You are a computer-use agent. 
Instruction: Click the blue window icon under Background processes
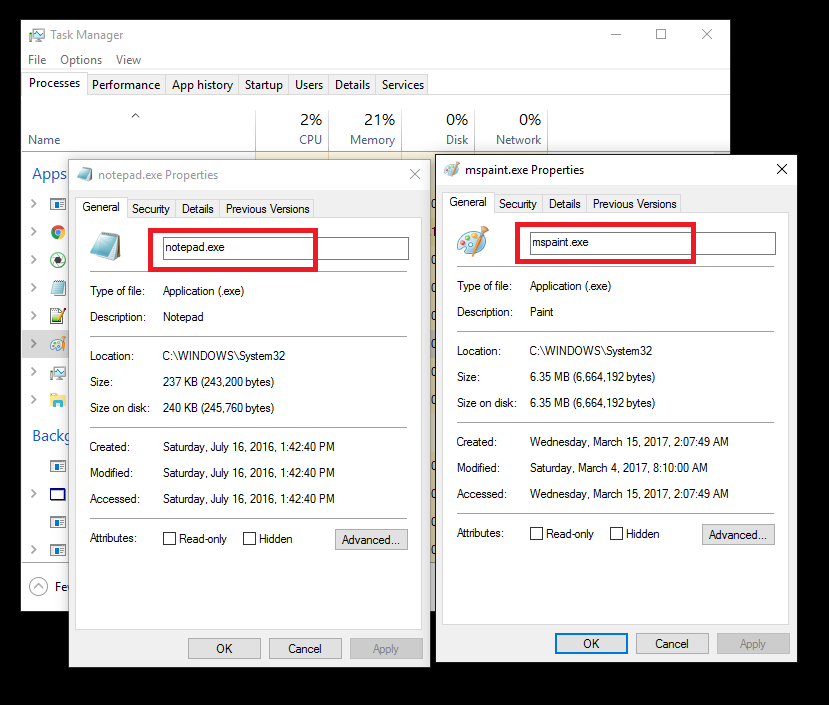[x=58, y=495]
